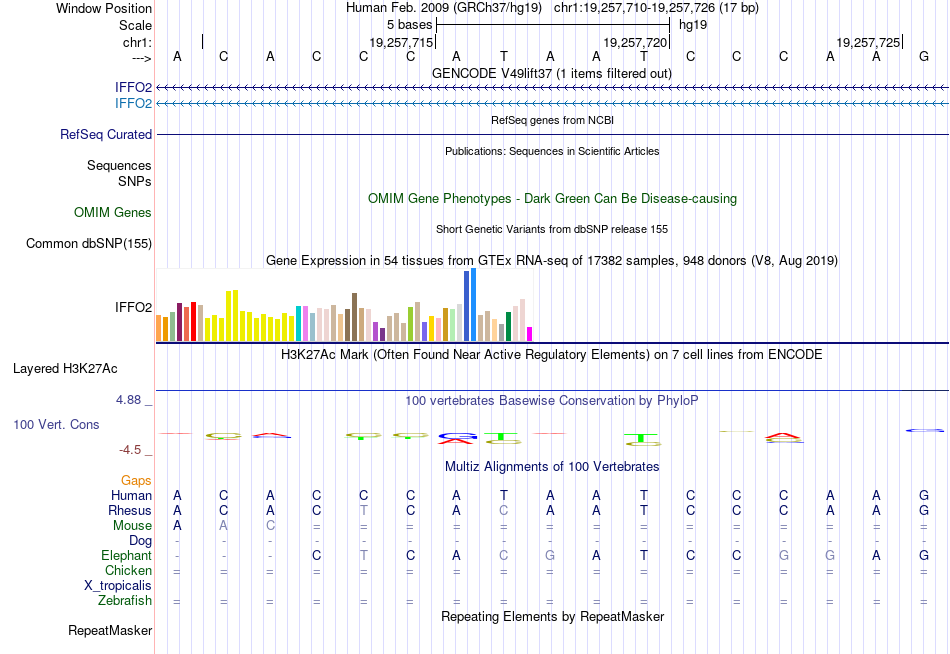Click the ---> strand direction arrow label

pos(141,58)
